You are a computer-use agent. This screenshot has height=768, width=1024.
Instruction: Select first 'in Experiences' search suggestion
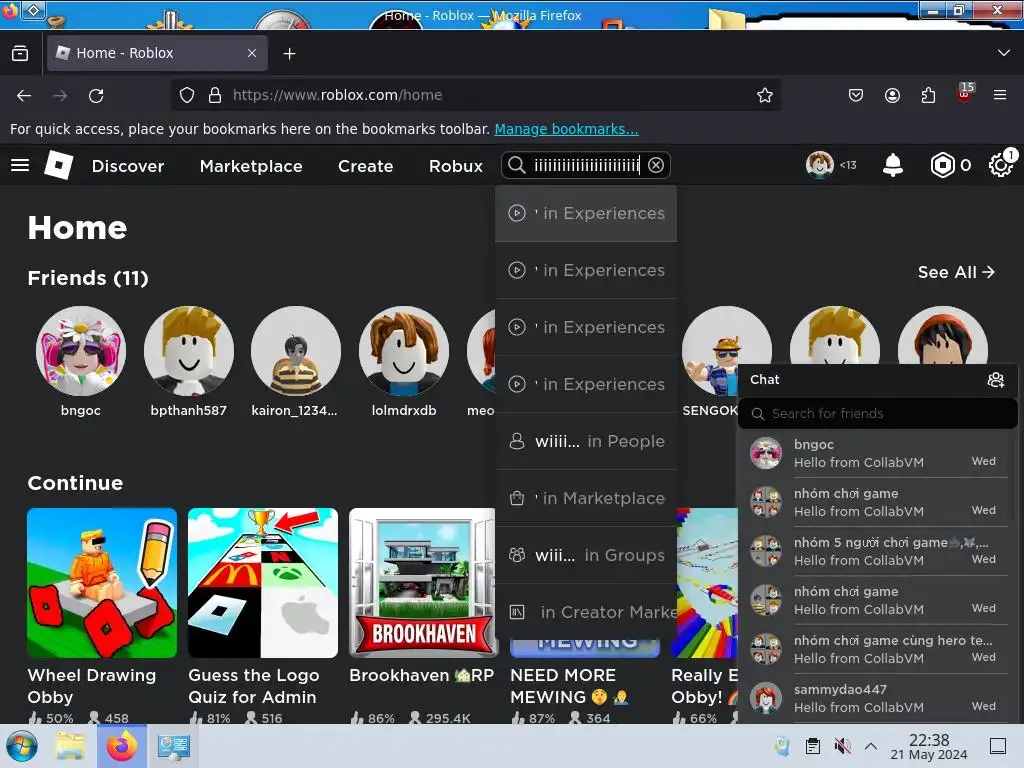586,214
